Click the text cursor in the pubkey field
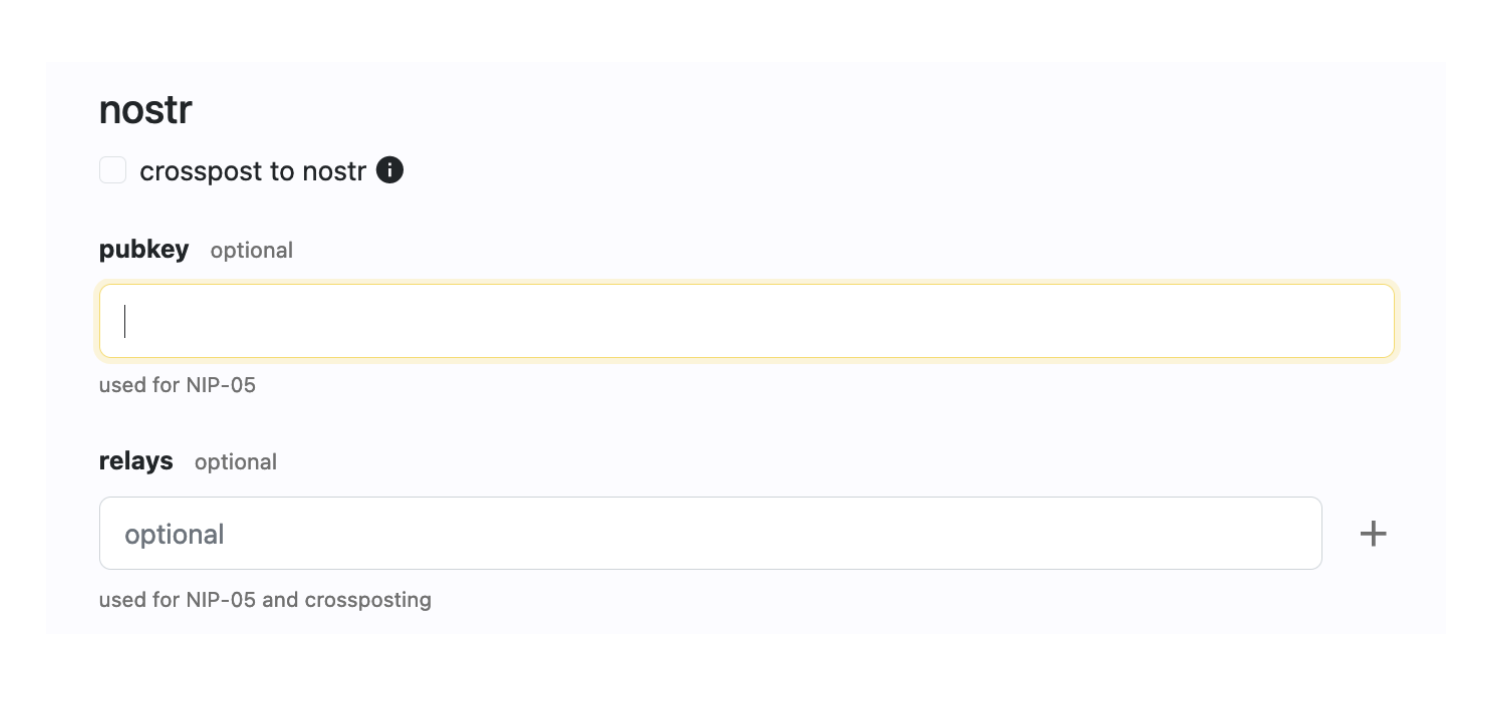 pos(125,321)
